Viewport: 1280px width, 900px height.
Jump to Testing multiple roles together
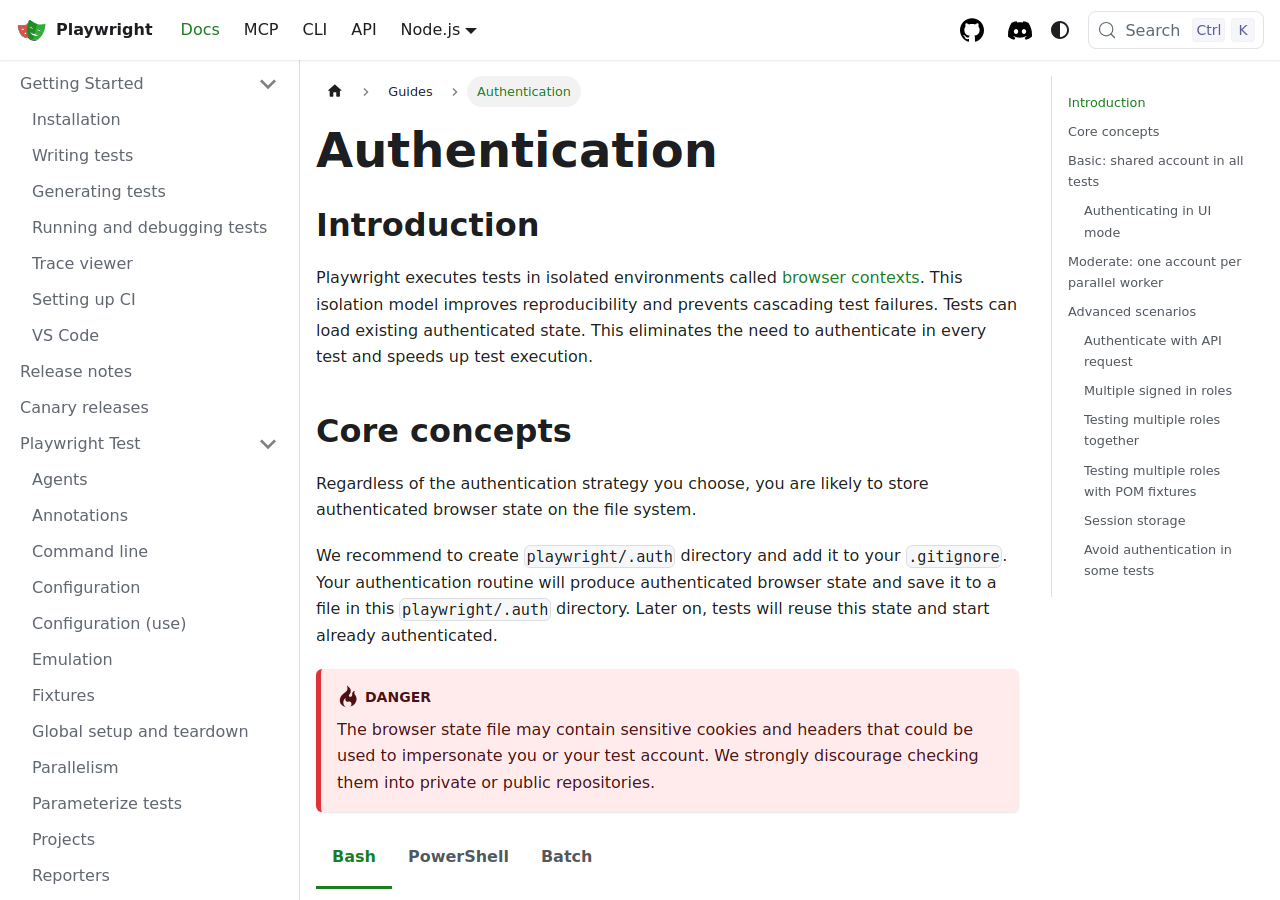tap(1152, 430)
